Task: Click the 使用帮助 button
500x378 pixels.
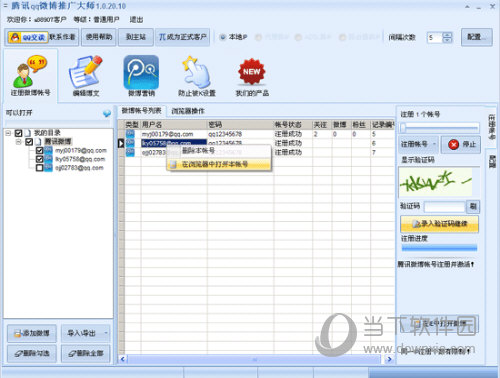Action: [99, 37]
